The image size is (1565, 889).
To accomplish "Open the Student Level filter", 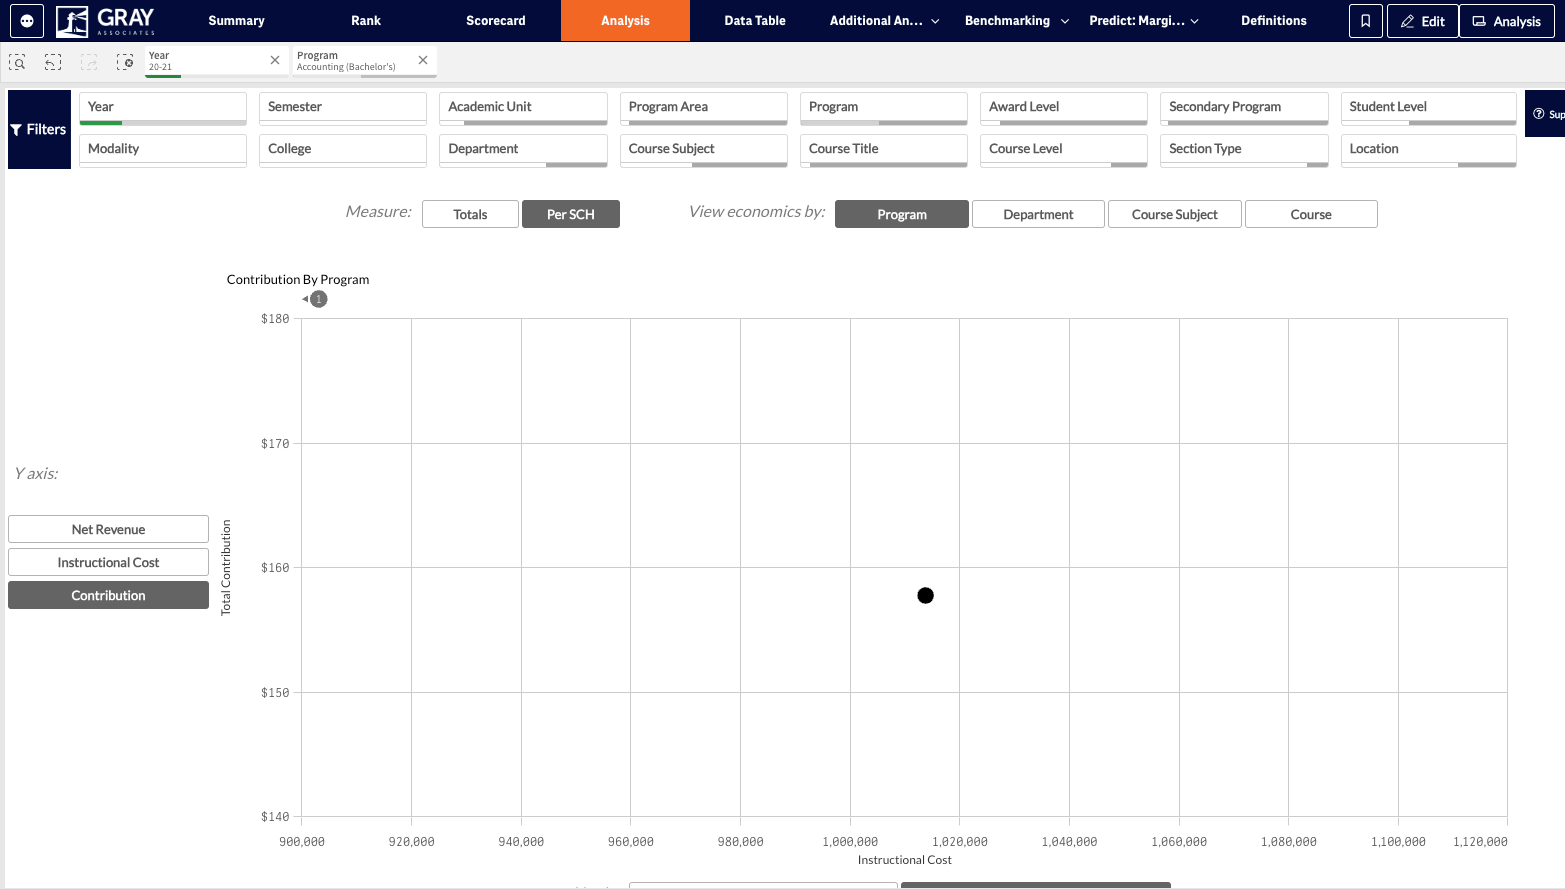I will 1429,108.
